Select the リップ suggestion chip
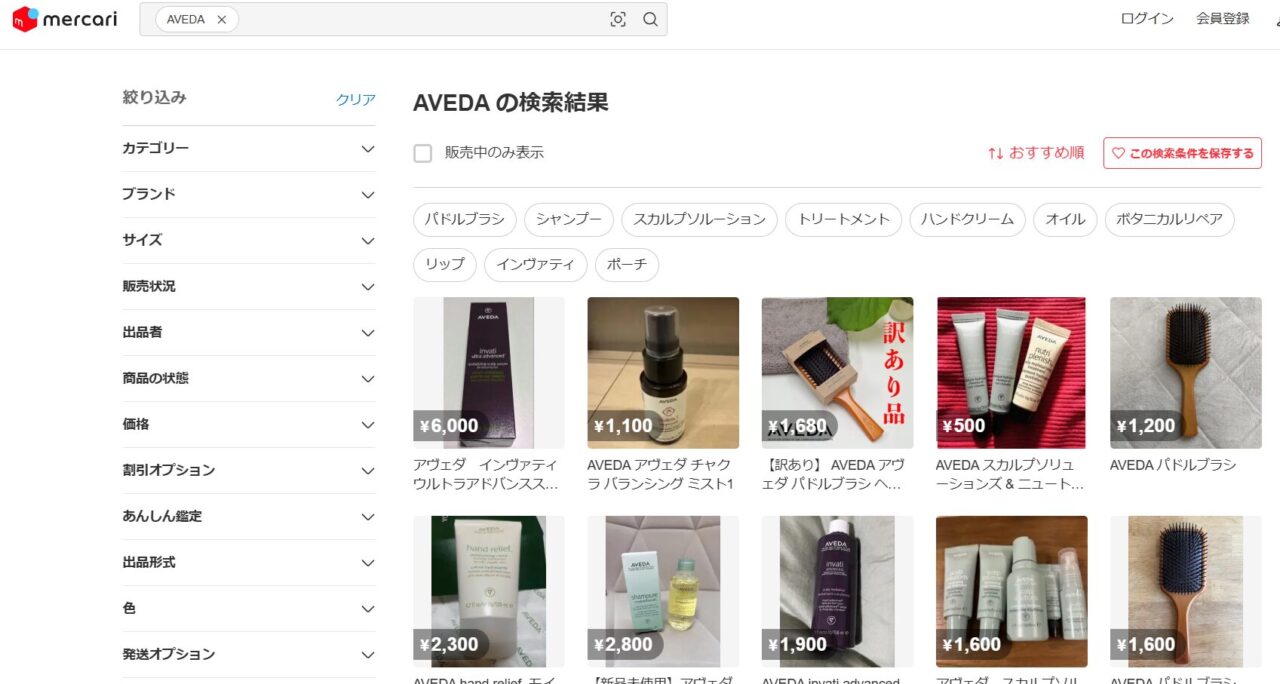The image size is (1280, 684). point(445,265)
